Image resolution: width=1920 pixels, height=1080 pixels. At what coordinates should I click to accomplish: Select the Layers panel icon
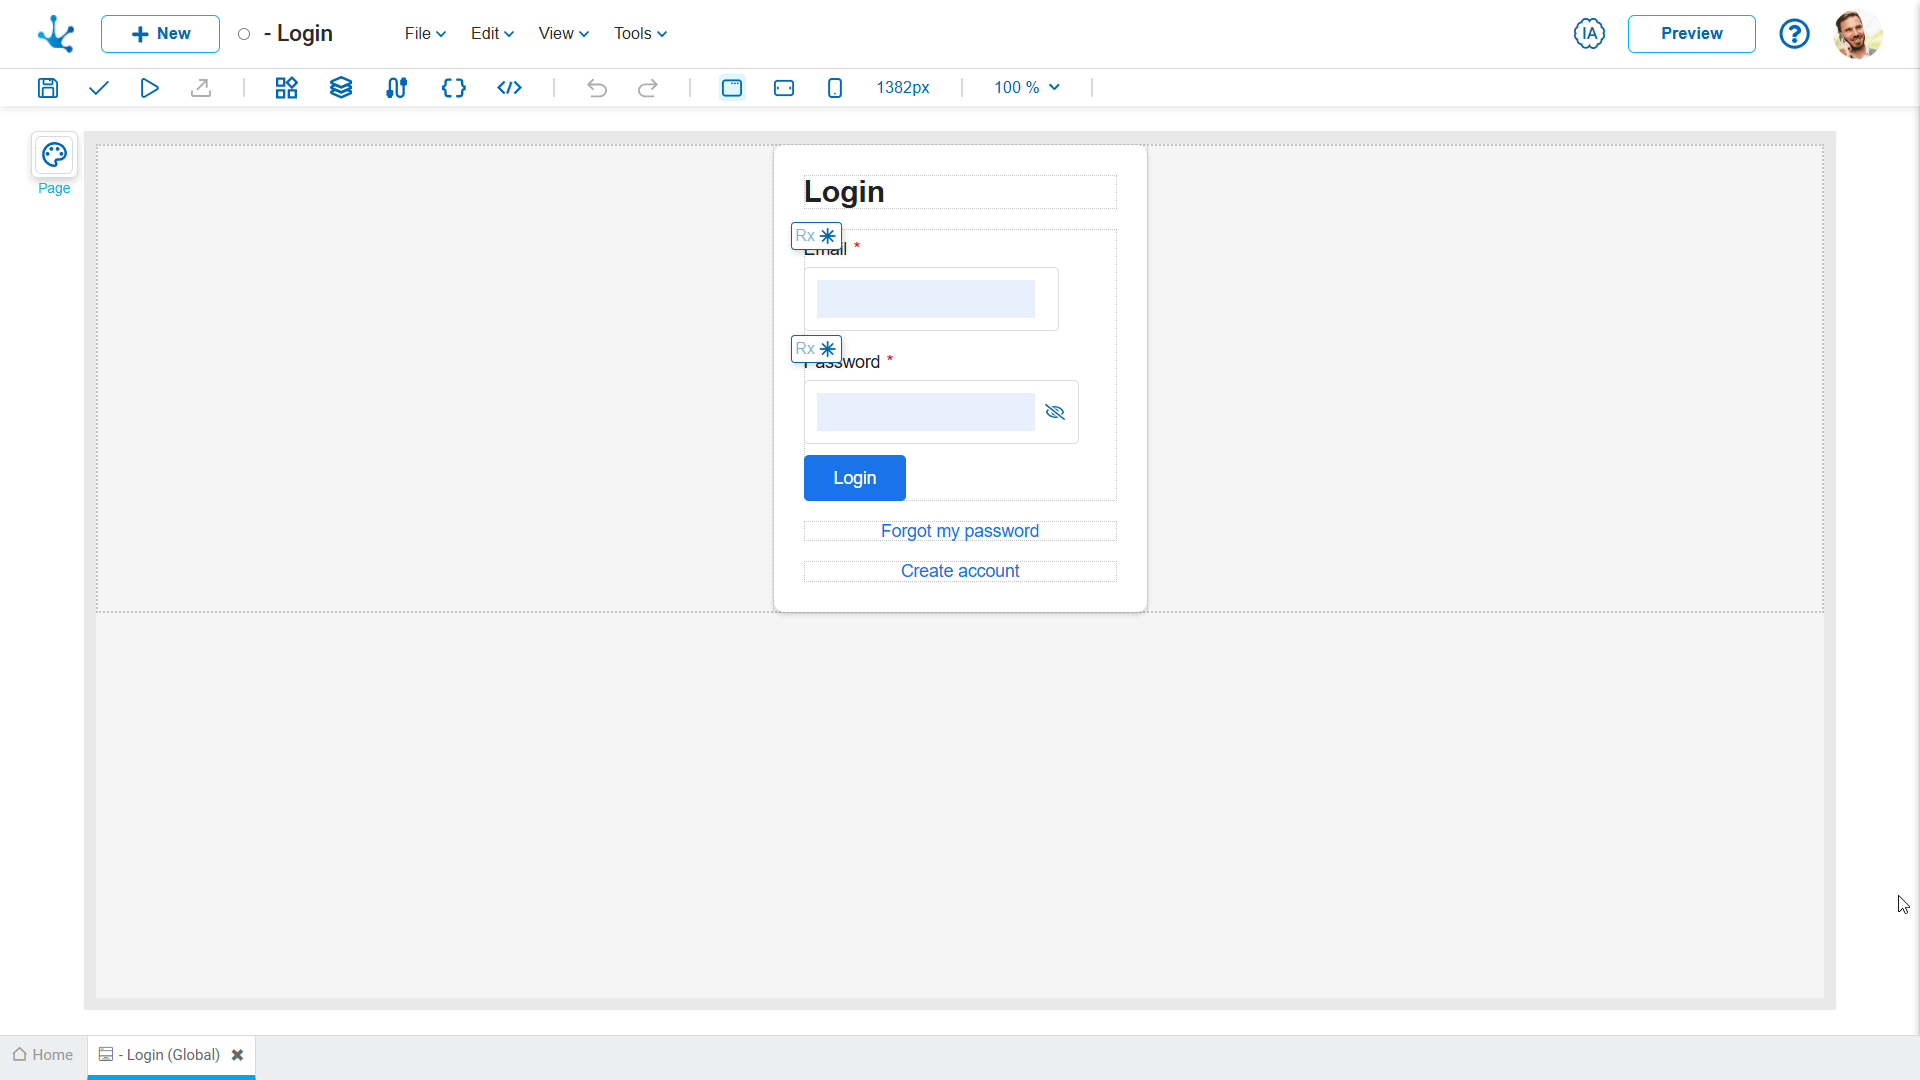tap(342, 87)
